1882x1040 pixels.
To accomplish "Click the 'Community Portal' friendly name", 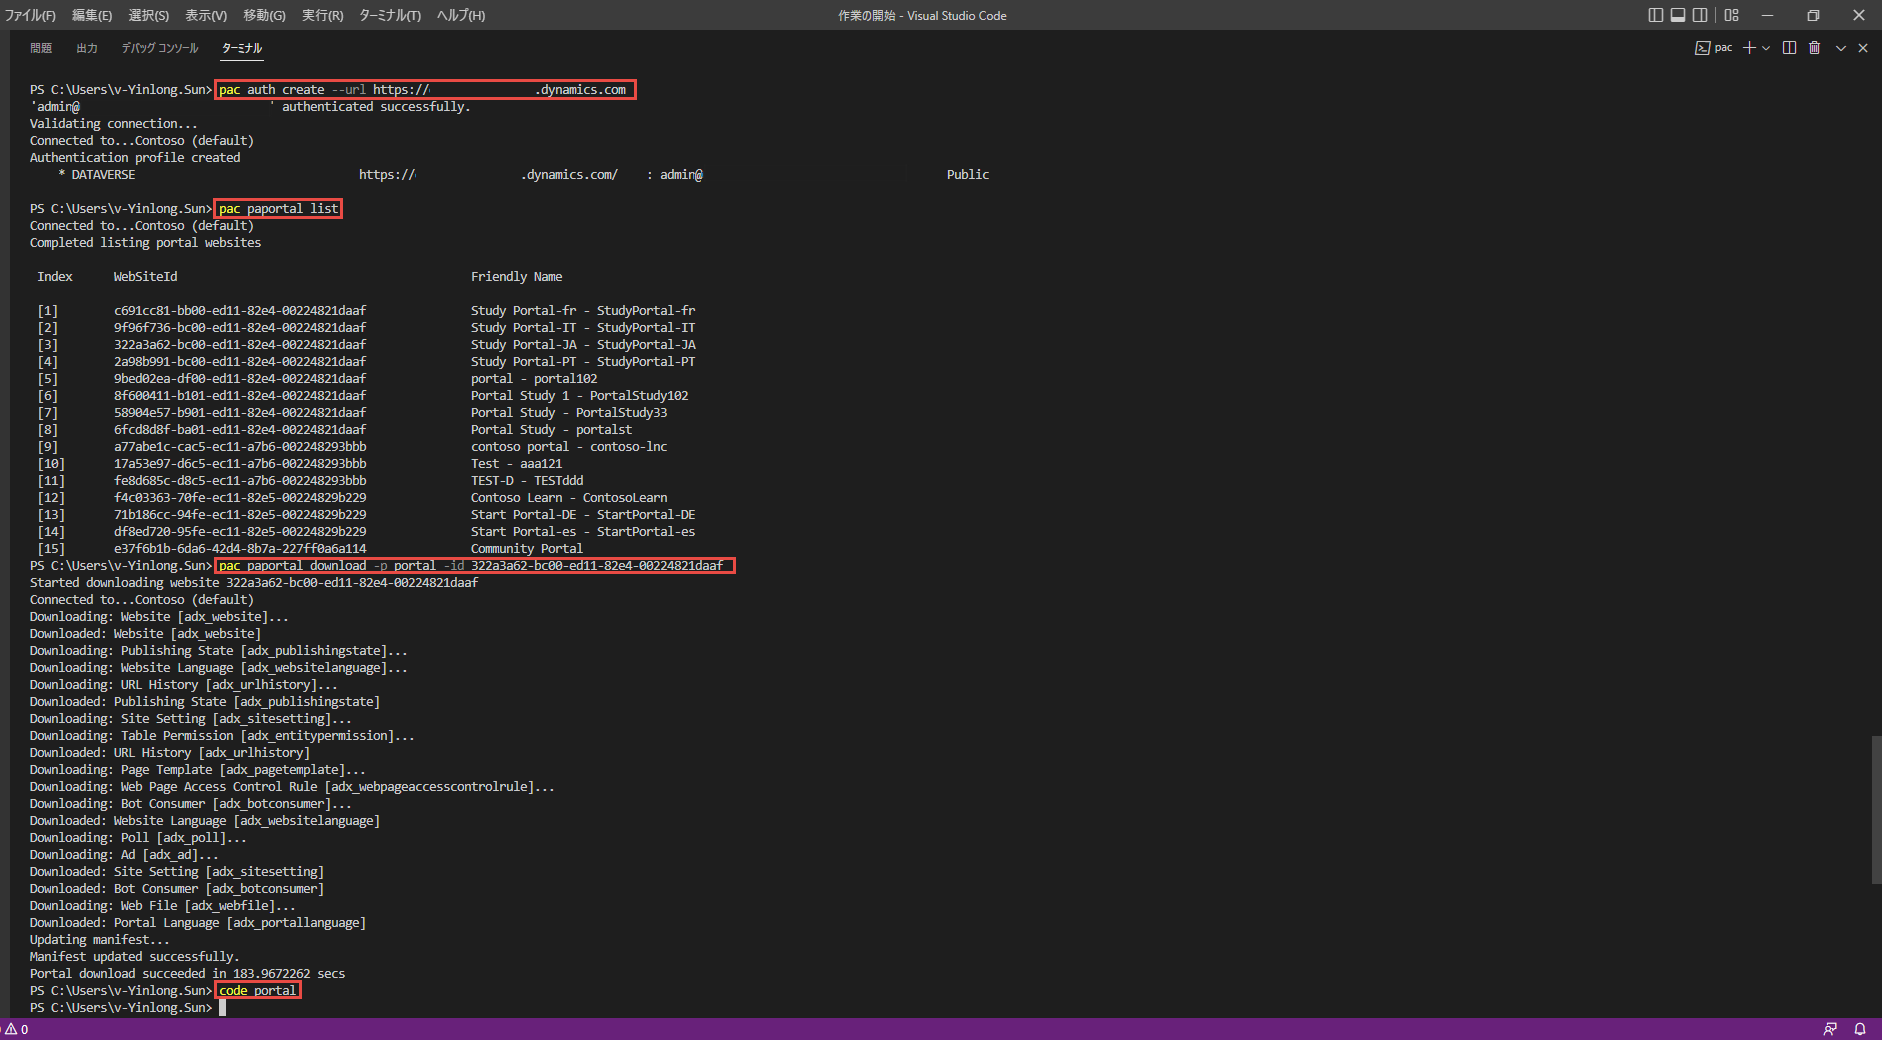I will coord(527,549).
